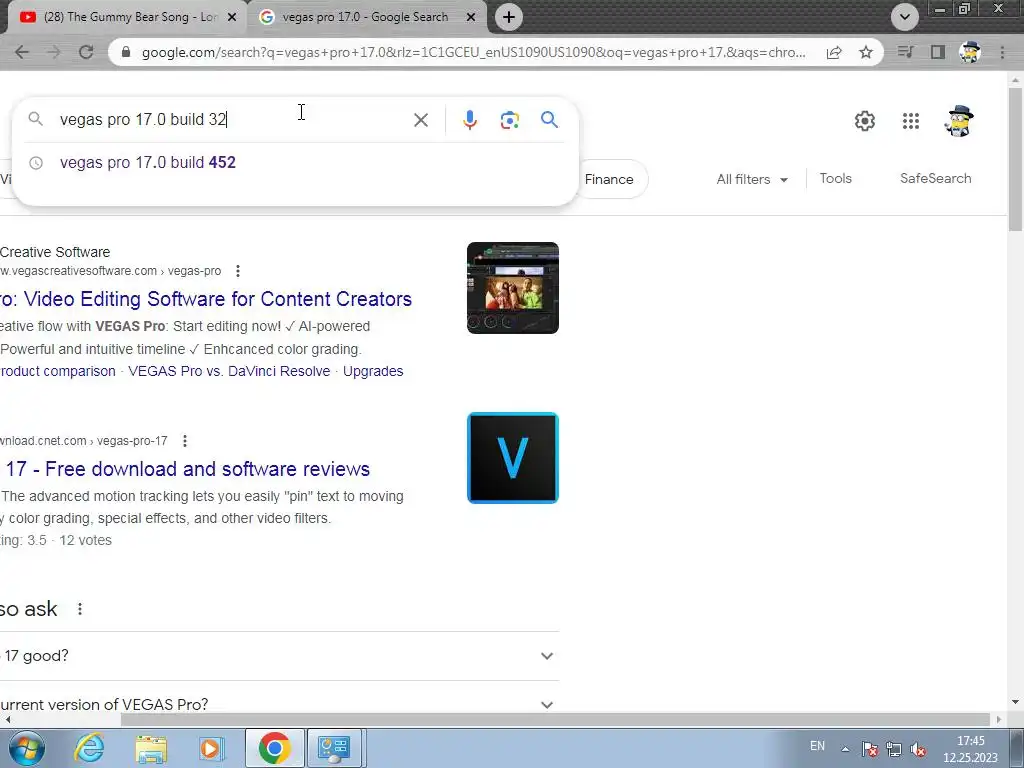Submit search with blue magnifier
This screenshot has width=1024, height=768.
coord(549,120)
